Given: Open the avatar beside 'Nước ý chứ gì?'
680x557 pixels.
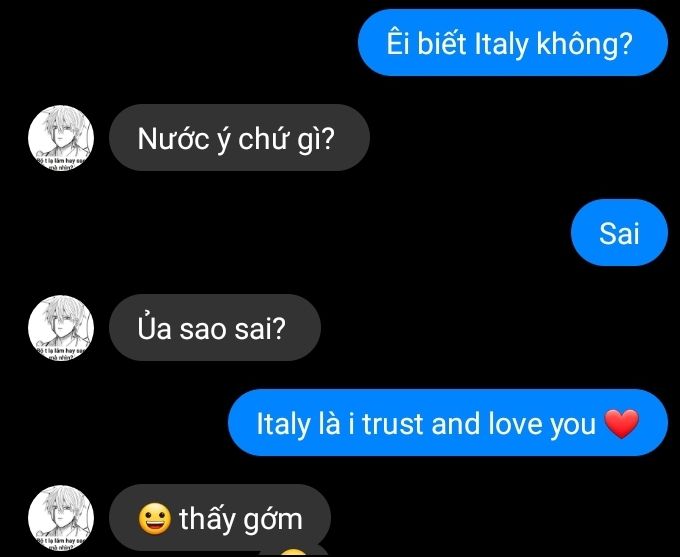Looking at the screenshot, I should [x=61, y=138].
